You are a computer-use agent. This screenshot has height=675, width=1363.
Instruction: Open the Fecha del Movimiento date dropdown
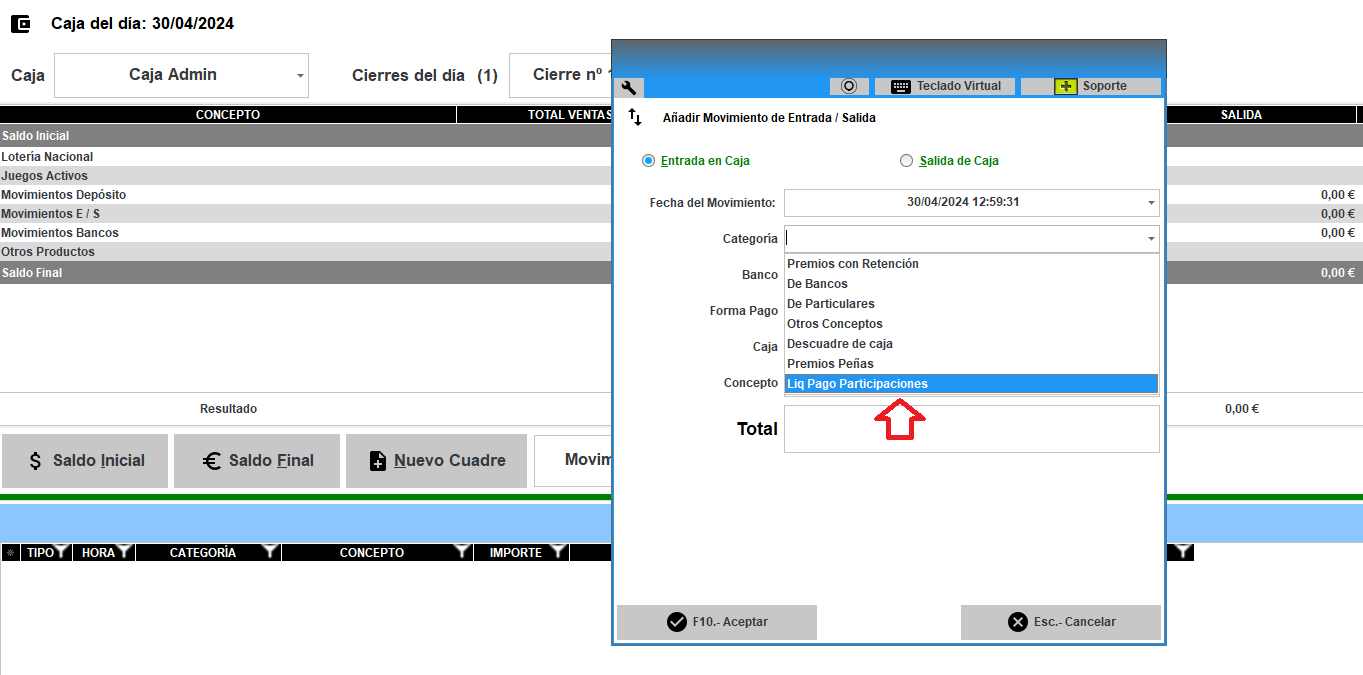pos(1151,203)
